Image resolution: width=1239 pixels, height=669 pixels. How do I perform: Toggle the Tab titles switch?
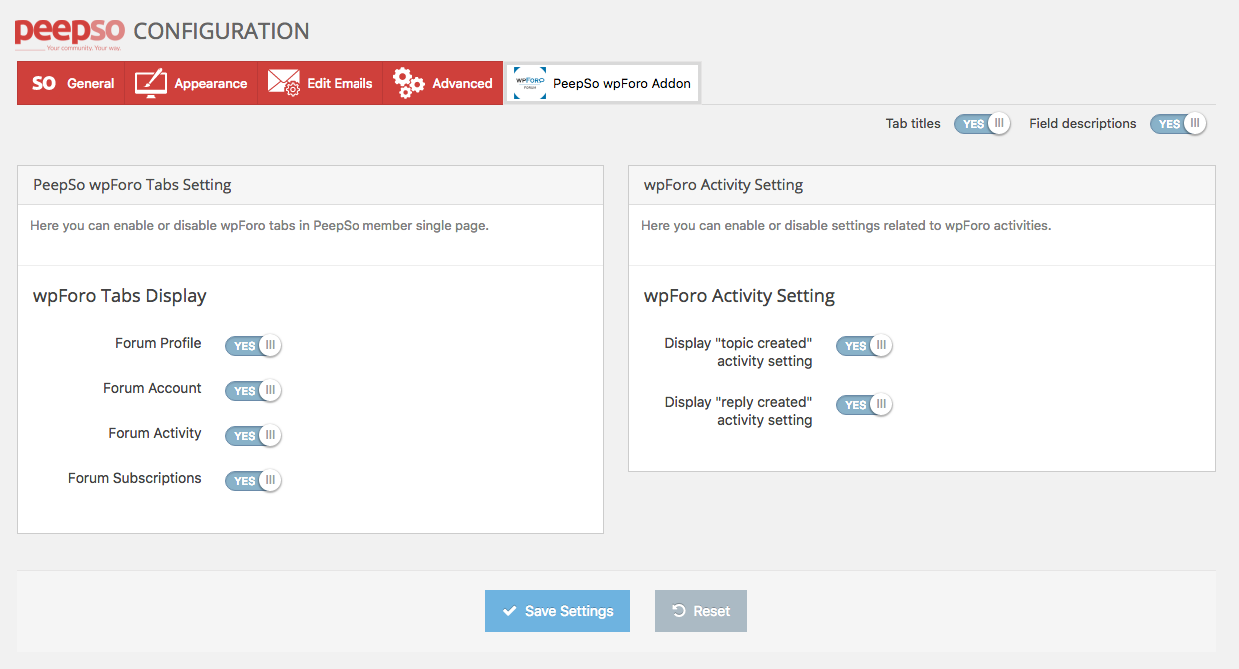[x=982, y=124]
